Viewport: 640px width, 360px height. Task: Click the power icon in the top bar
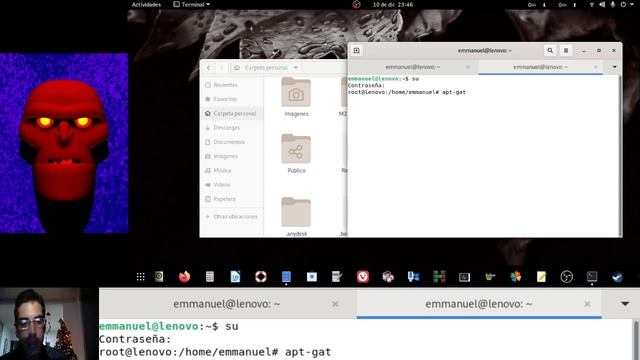coord(623,4)
